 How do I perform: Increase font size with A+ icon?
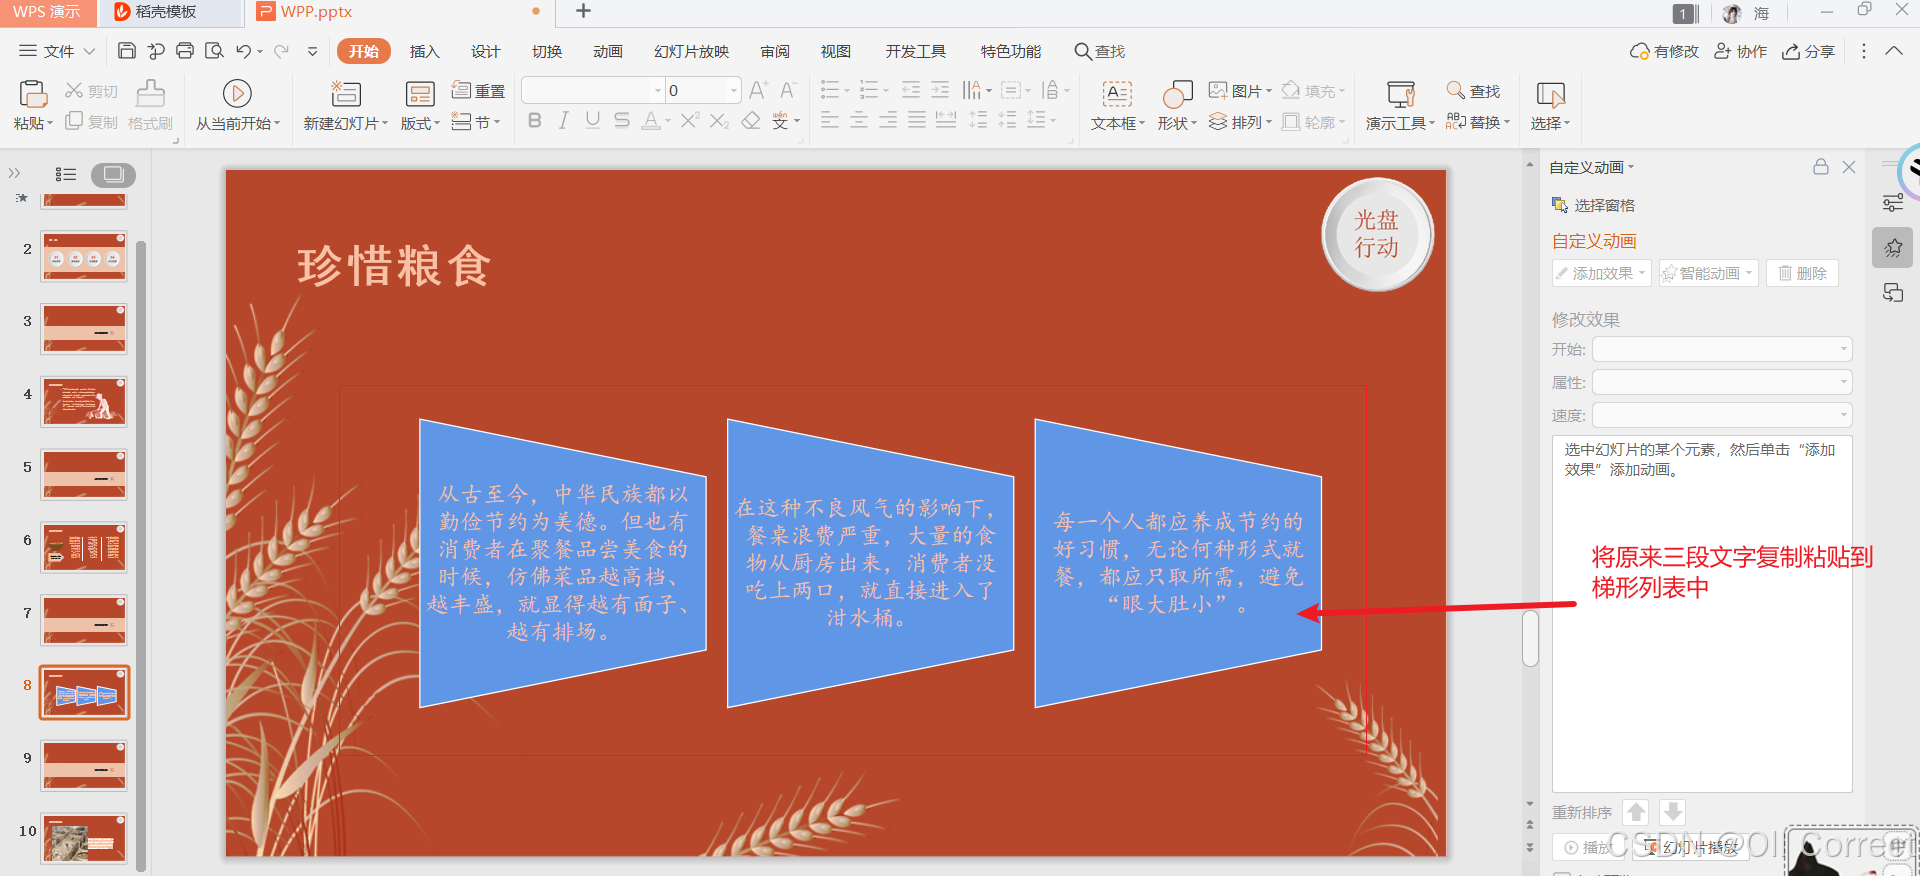click(x=759, y=90)
